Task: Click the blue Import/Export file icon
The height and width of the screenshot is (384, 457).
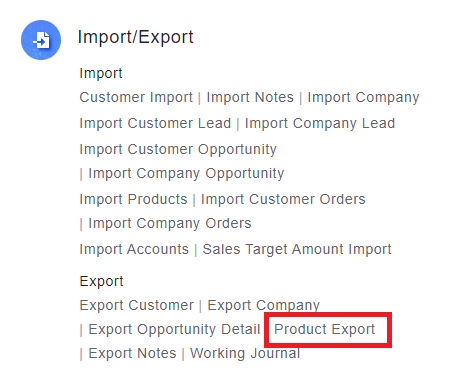Action: click(41, 40)
